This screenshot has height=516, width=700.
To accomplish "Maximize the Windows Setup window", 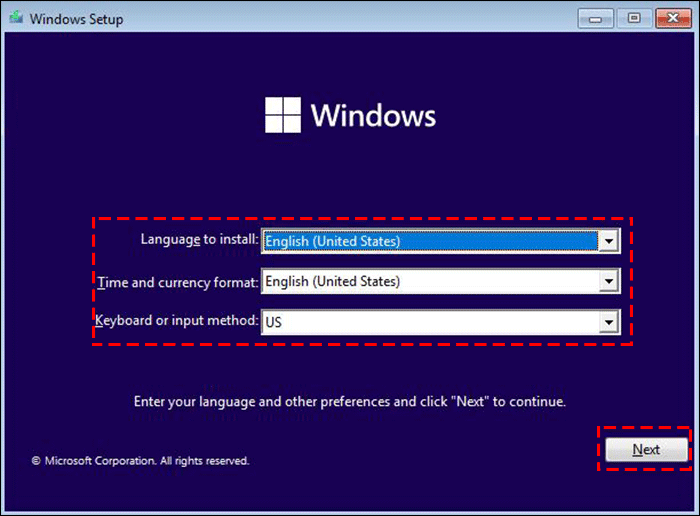I will click(634, 19).
